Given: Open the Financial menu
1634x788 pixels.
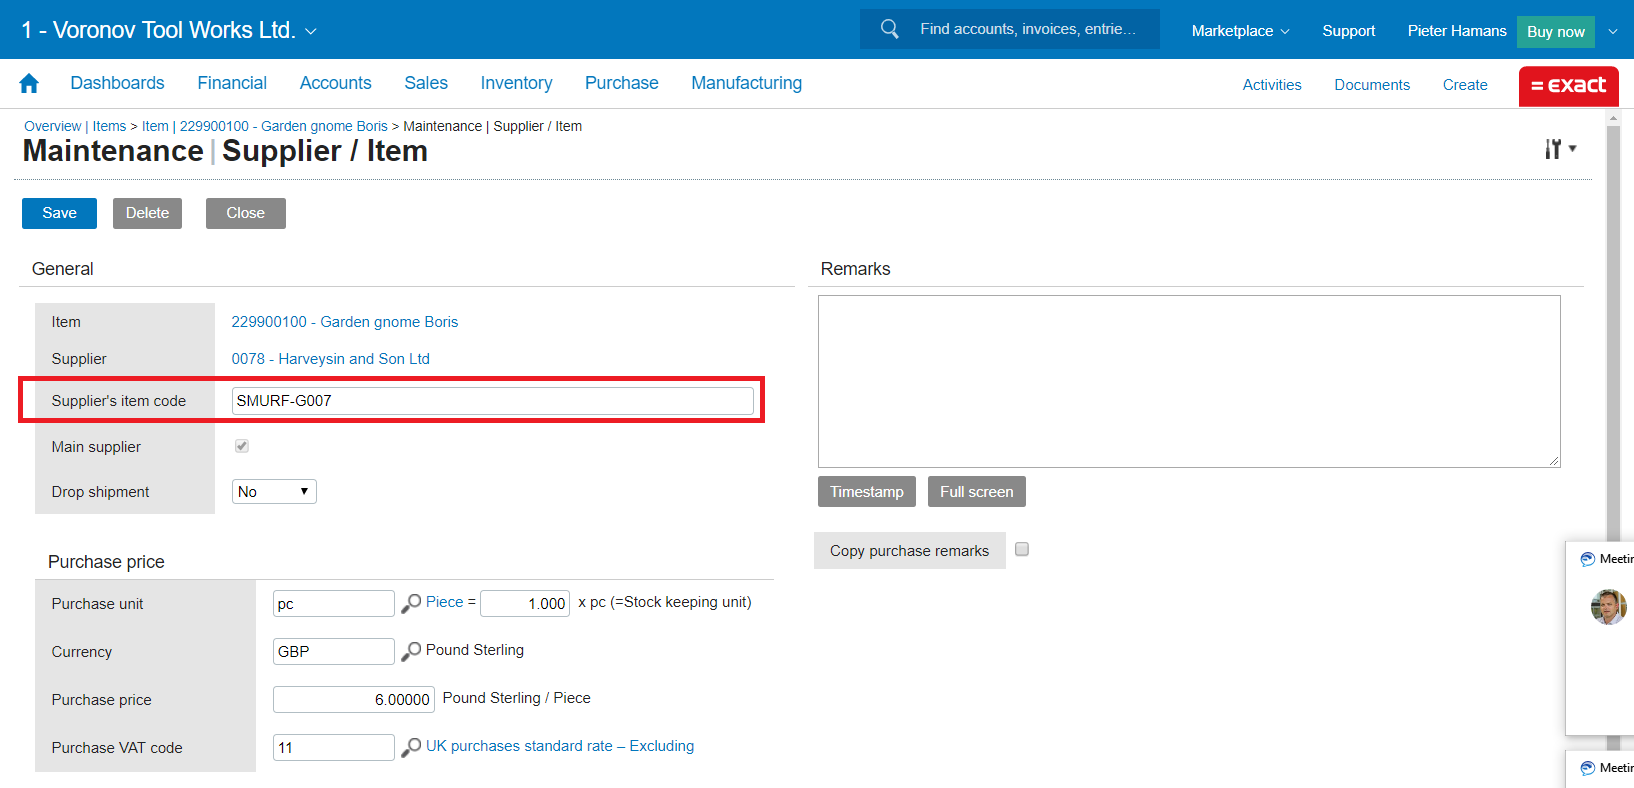Looking at the screenshot, I should 232,83.
